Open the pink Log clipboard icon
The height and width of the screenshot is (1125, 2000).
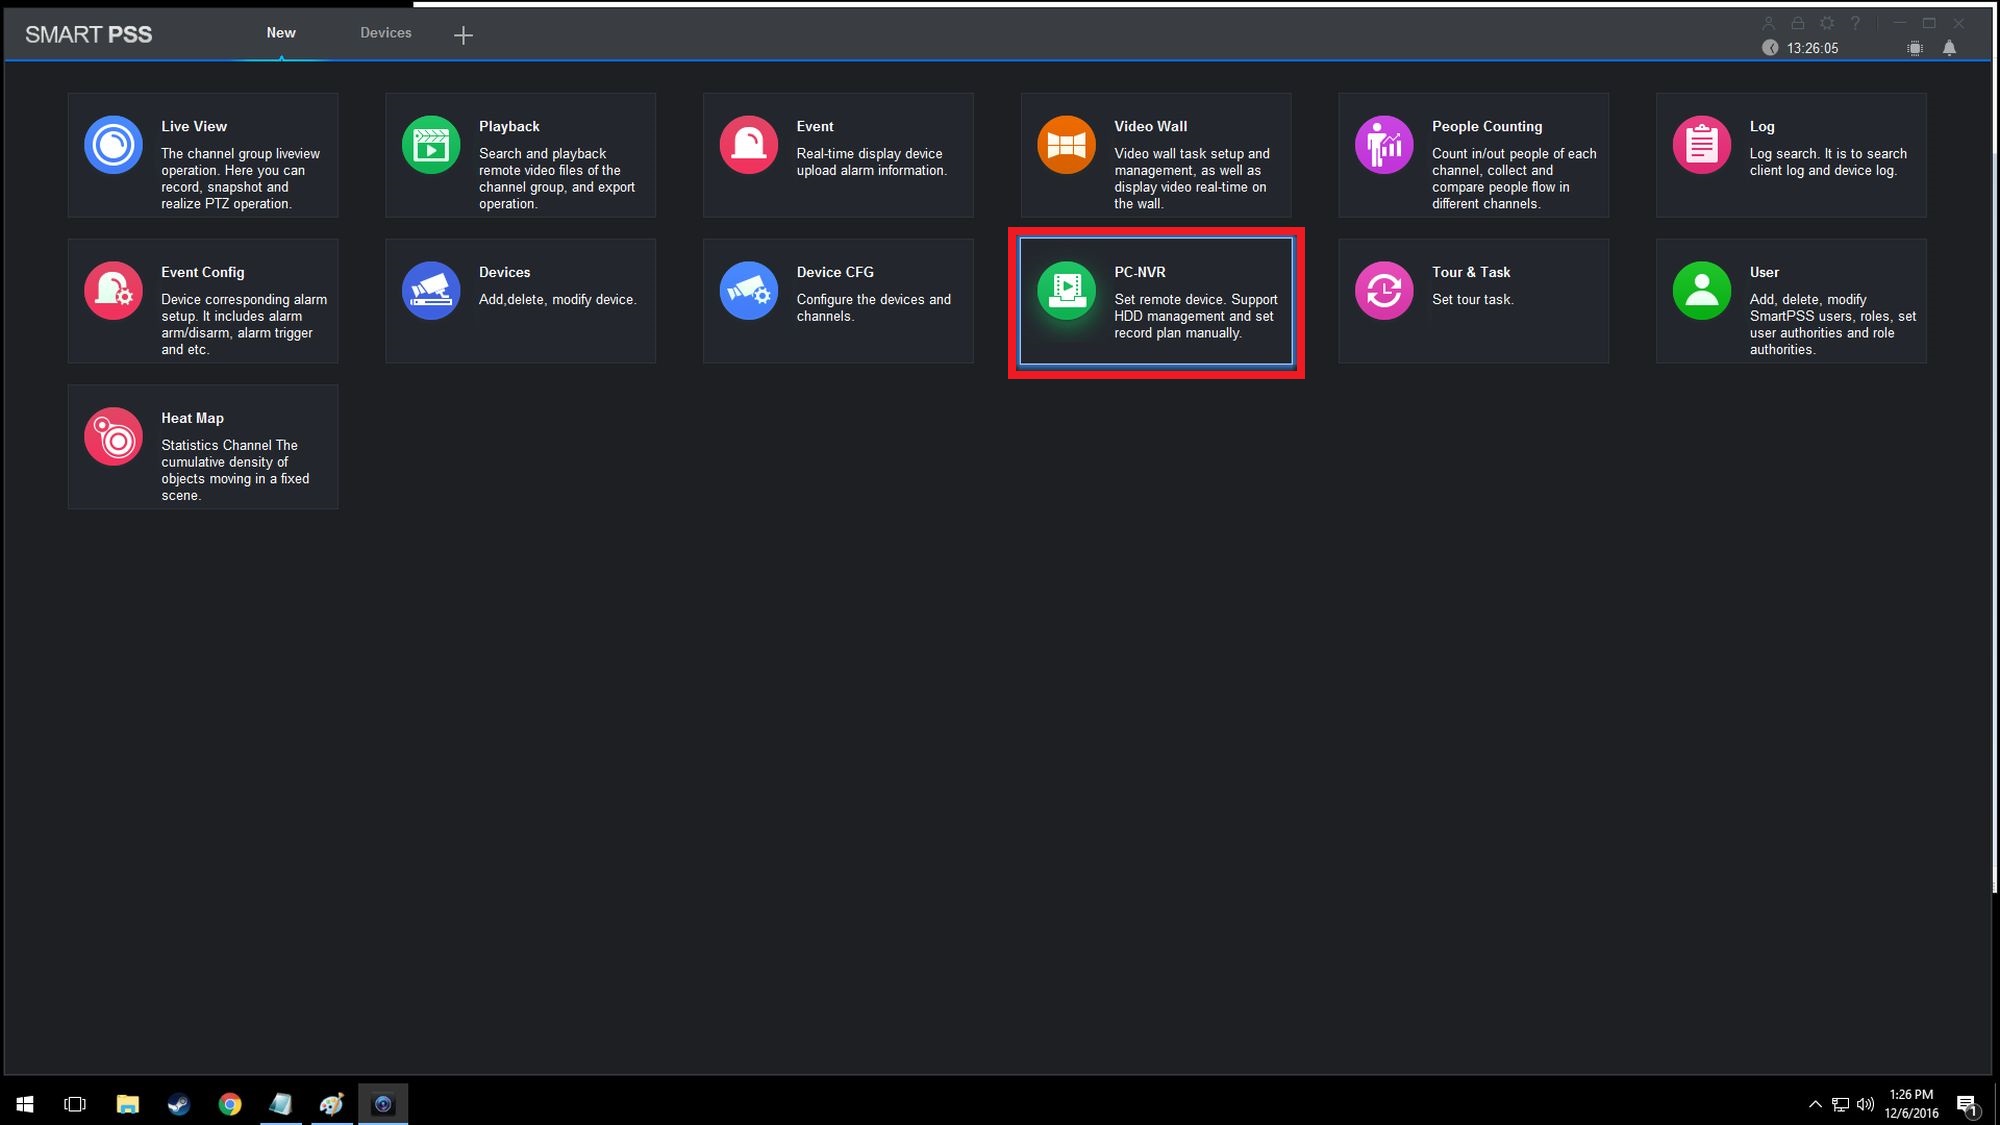point(1701,145)
